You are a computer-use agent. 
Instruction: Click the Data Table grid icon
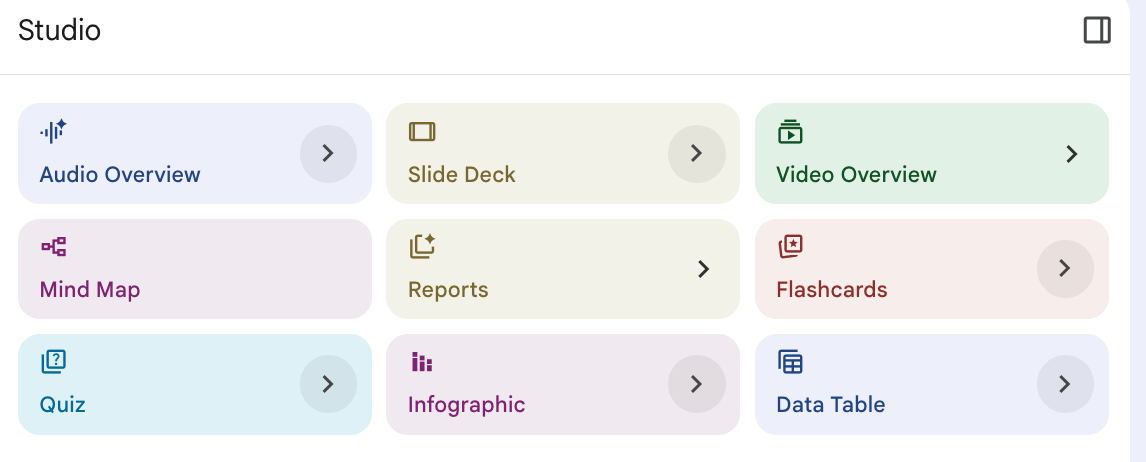pos(790,361)
